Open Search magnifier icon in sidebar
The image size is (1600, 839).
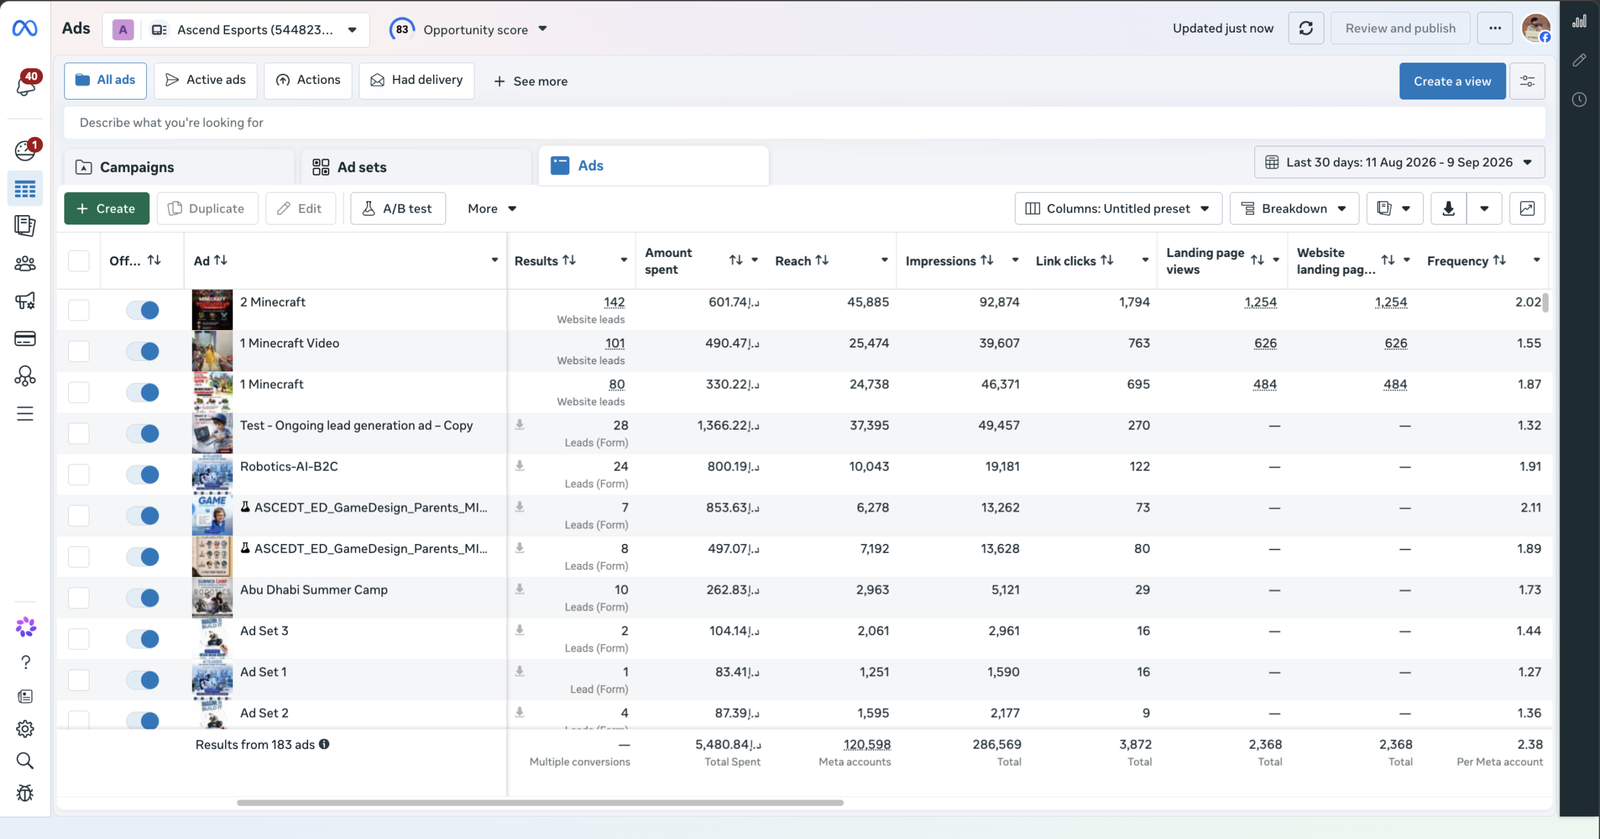pyautogui.click(x=25, y=761)
